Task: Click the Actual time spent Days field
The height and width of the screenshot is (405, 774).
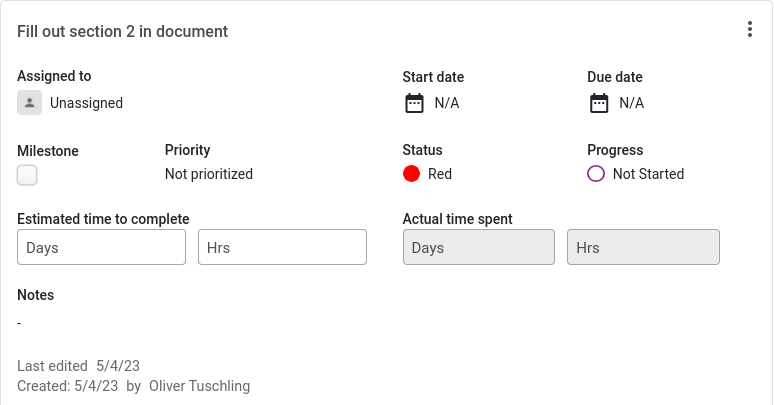Action: (479, 247)
